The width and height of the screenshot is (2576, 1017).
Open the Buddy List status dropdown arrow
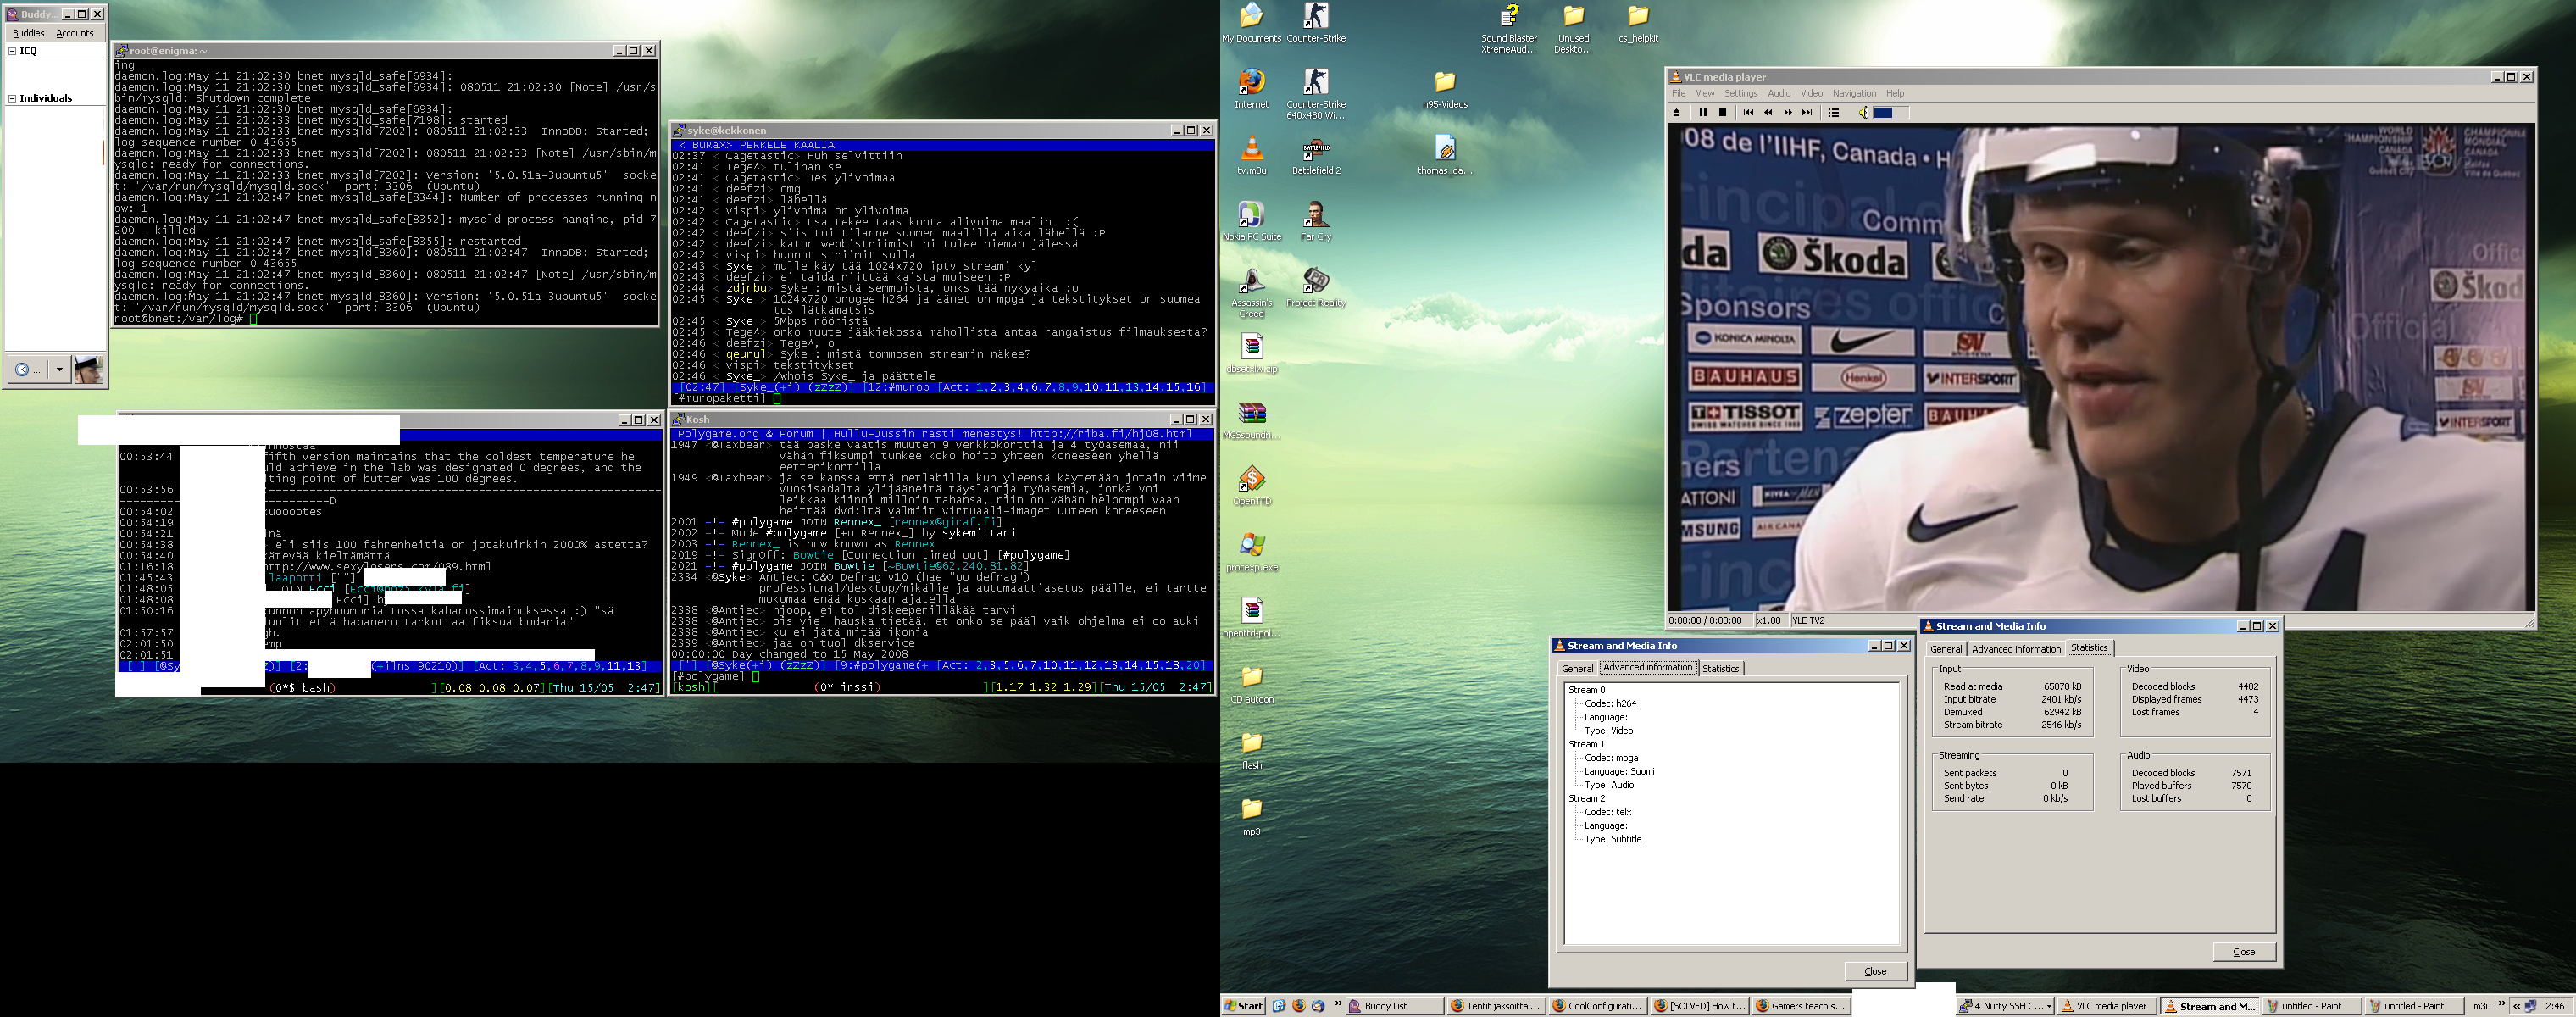[59, 370]
